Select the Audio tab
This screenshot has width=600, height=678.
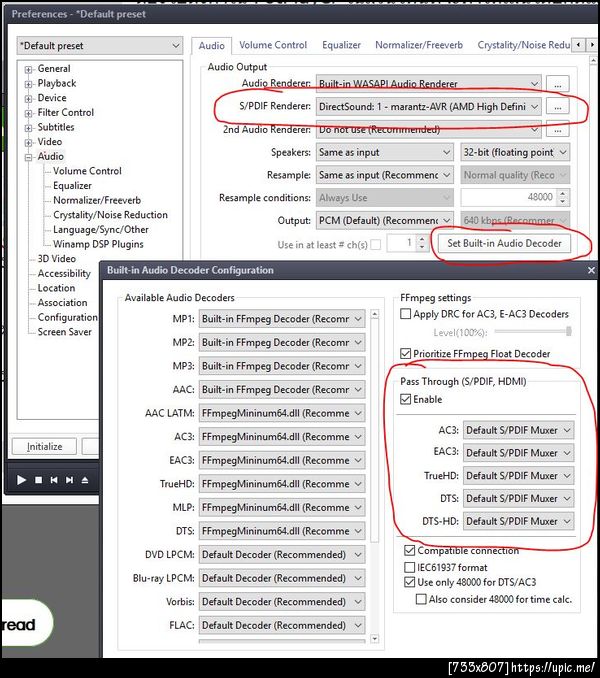click(211, 45)
